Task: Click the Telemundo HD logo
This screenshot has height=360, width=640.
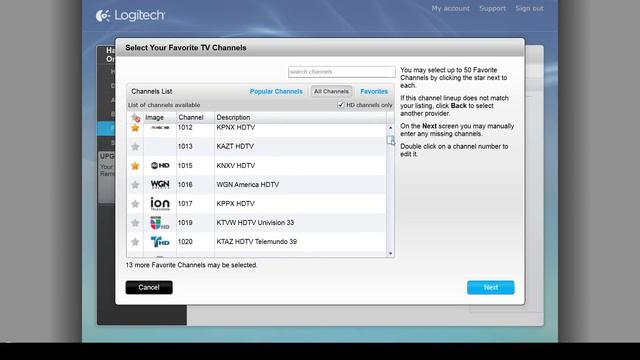Action: click(x=160, y=242)
